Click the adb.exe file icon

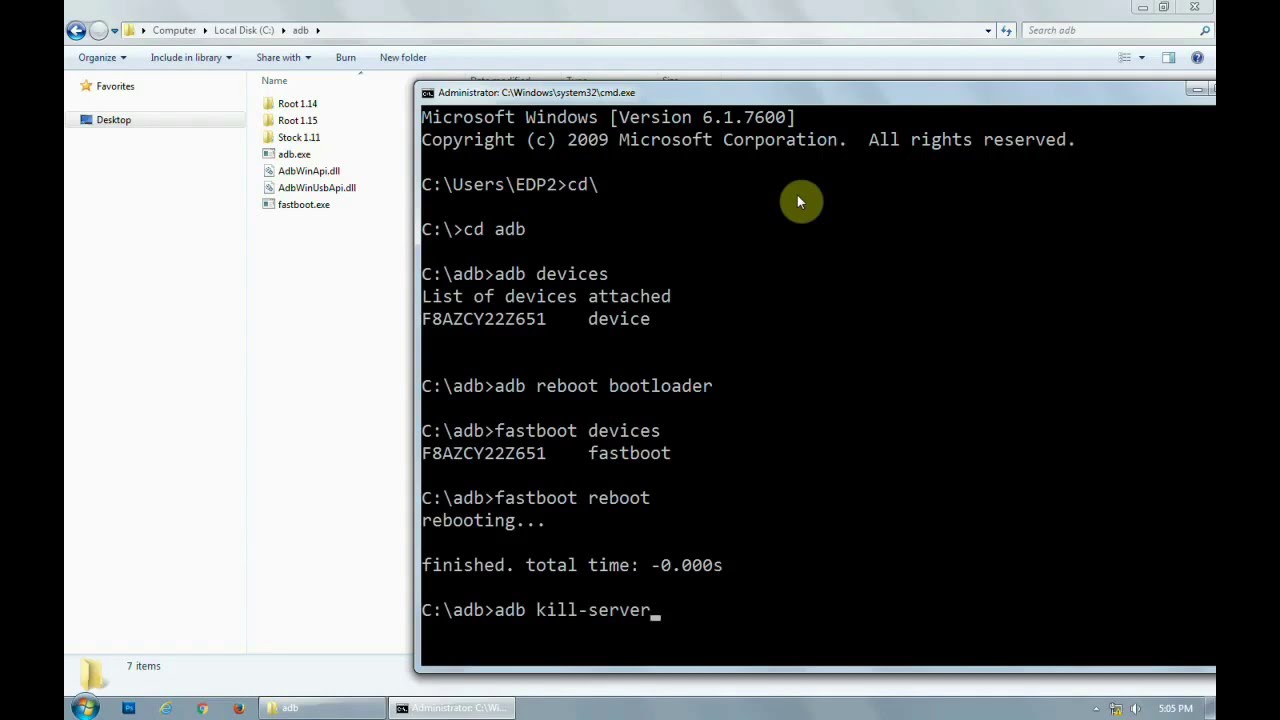click(x=268, y=154)
